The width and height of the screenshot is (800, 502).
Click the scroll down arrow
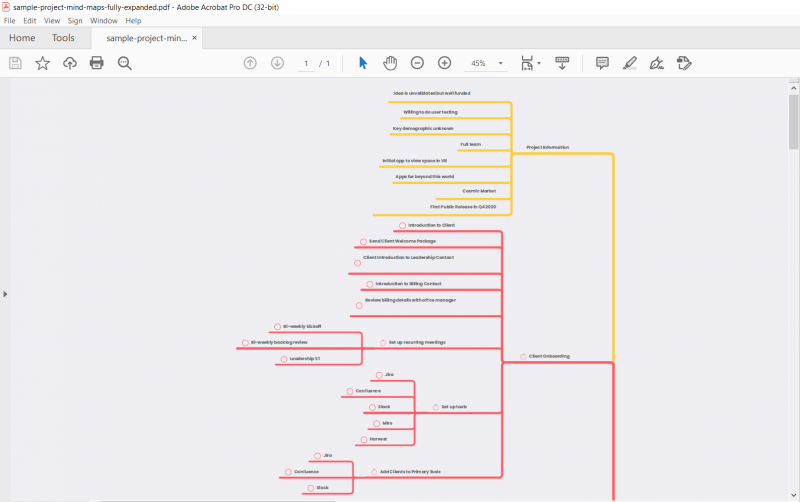[793, 495]
